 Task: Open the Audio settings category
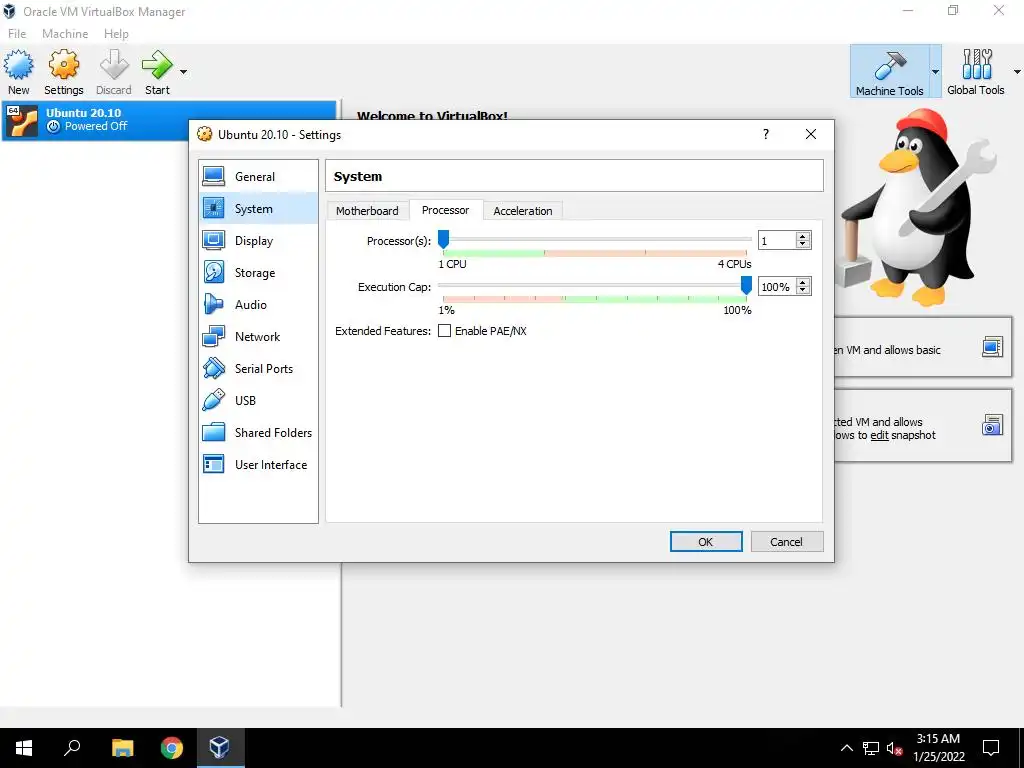[x=258, y=304]
